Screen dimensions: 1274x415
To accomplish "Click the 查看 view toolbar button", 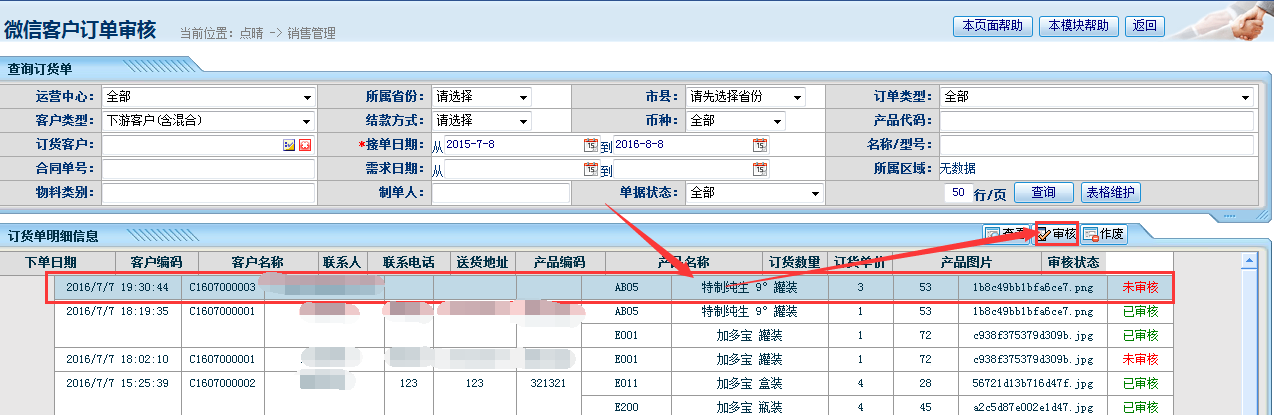I will (1006, 234).
